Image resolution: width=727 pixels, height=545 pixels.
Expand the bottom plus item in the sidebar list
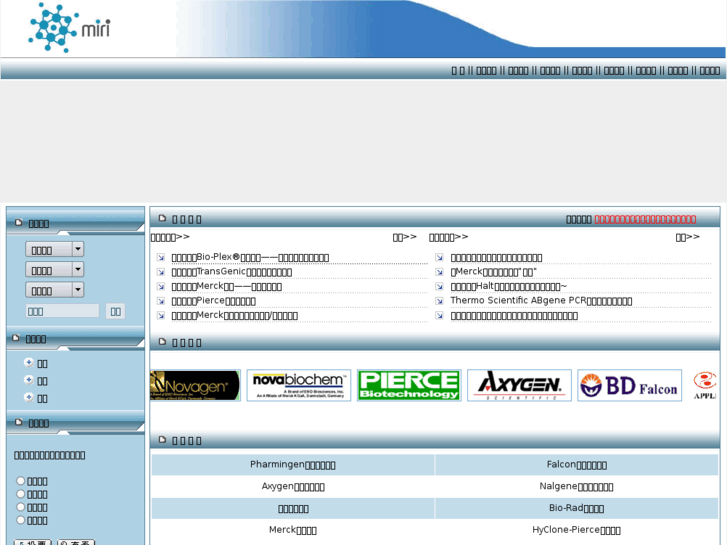29,398
